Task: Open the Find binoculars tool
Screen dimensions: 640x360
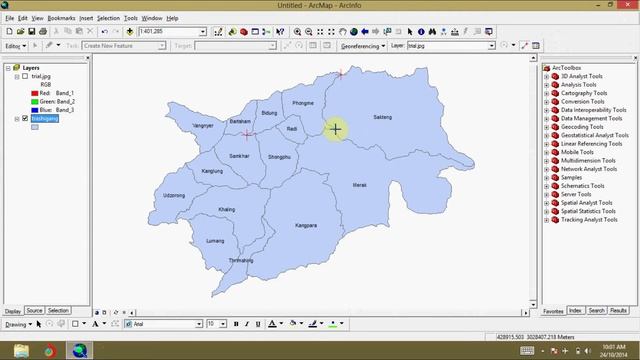Action: coord(432,31)
